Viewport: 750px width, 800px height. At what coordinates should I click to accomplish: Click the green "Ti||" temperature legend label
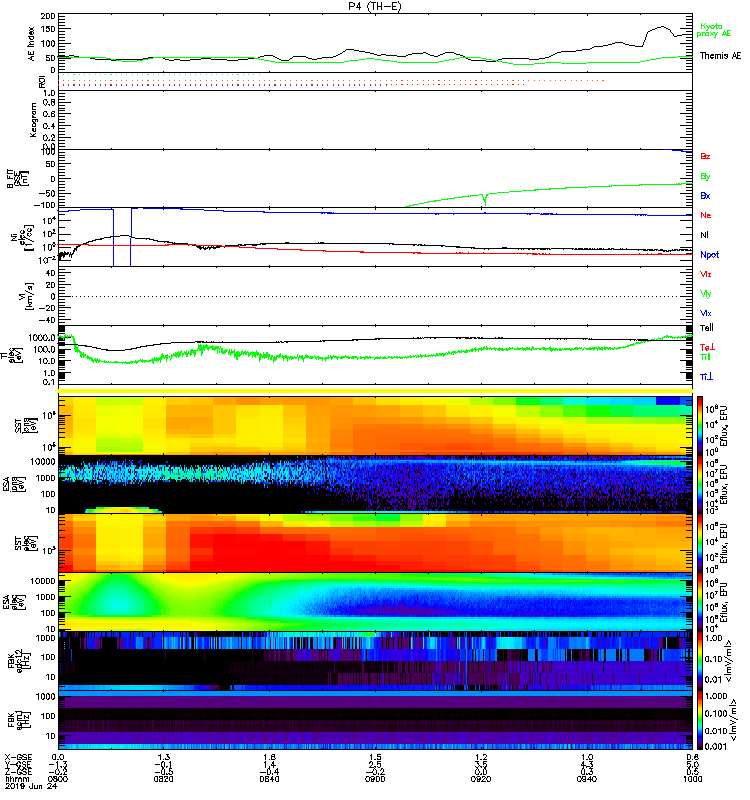(x=705, y=357)
